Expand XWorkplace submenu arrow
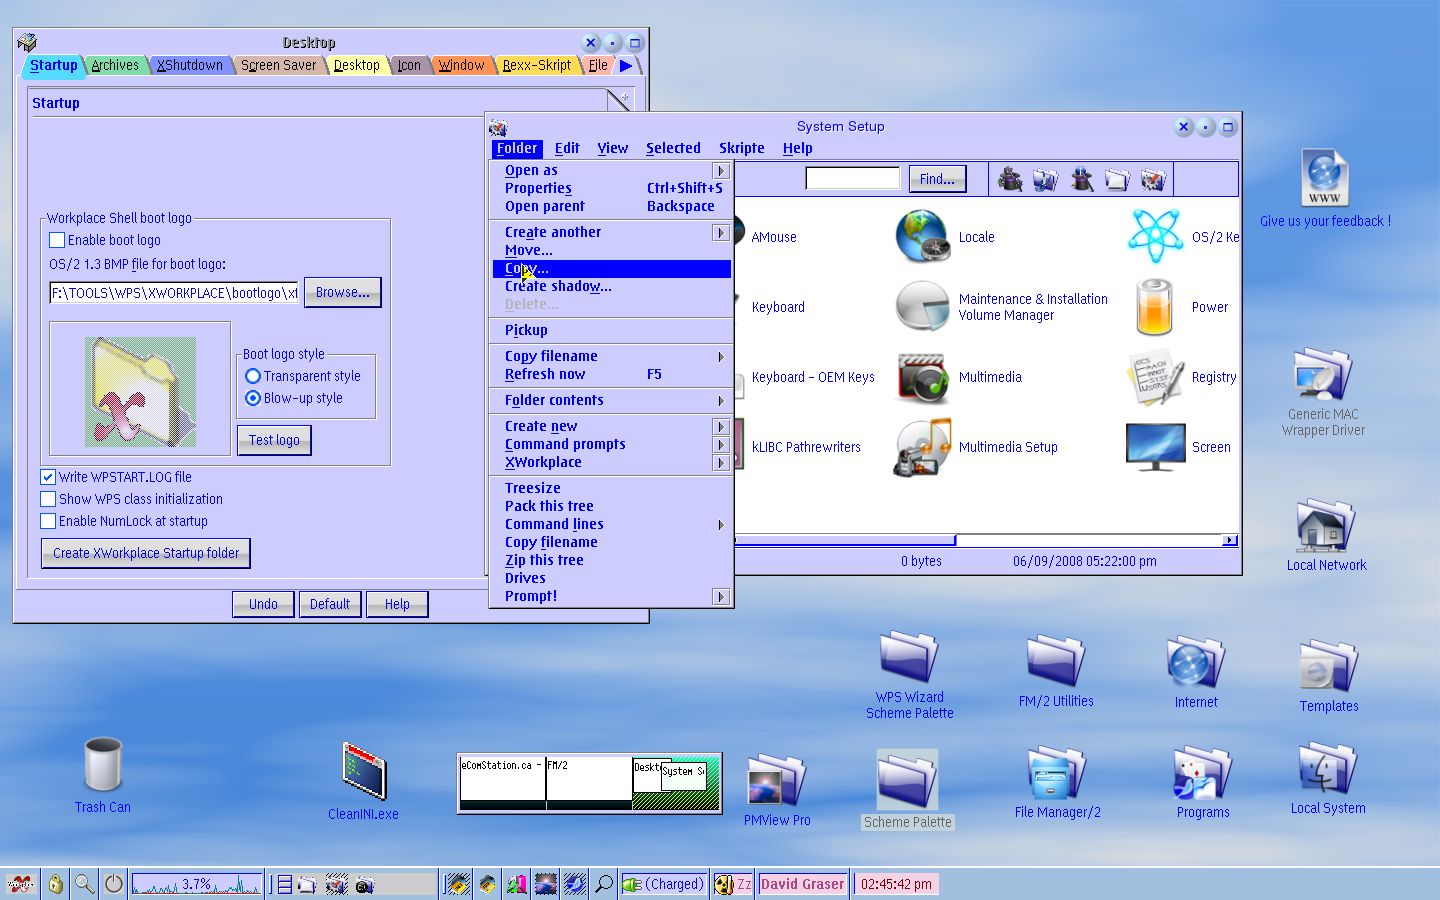Image resolution: width=1440 pixels, height=900 pixels. [x=720, y=462]
